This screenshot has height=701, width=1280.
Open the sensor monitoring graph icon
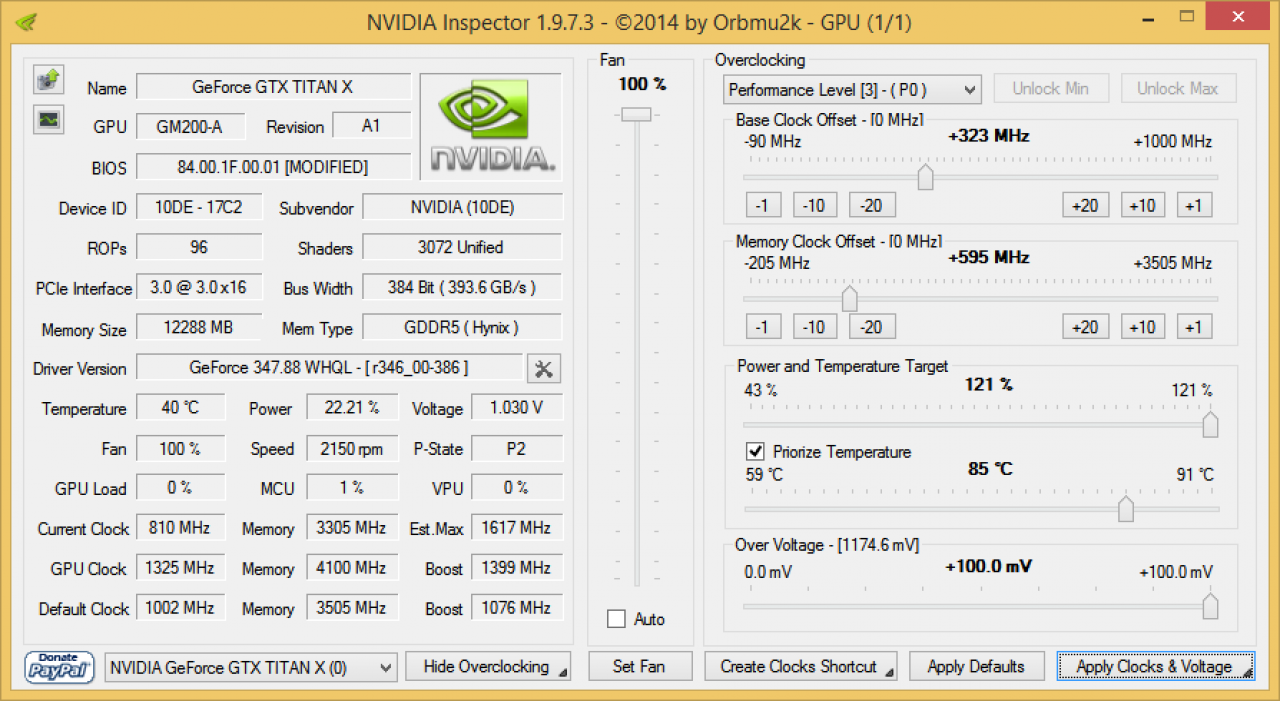(48, 120)
